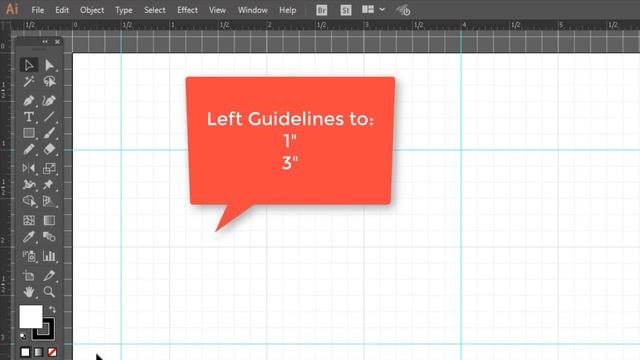
Task: Swap fill and stroke colors
Action: click(x=52, y=309)
